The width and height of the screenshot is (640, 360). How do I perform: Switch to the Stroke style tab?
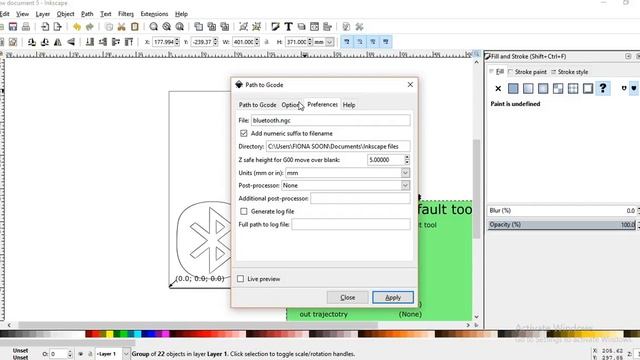[x=570, y=72]
